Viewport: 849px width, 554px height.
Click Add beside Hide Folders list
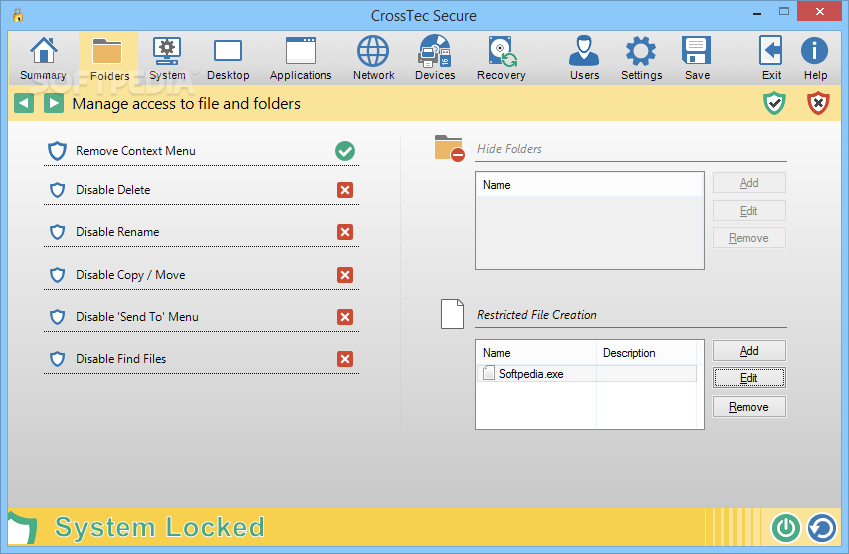coord(749,183)
